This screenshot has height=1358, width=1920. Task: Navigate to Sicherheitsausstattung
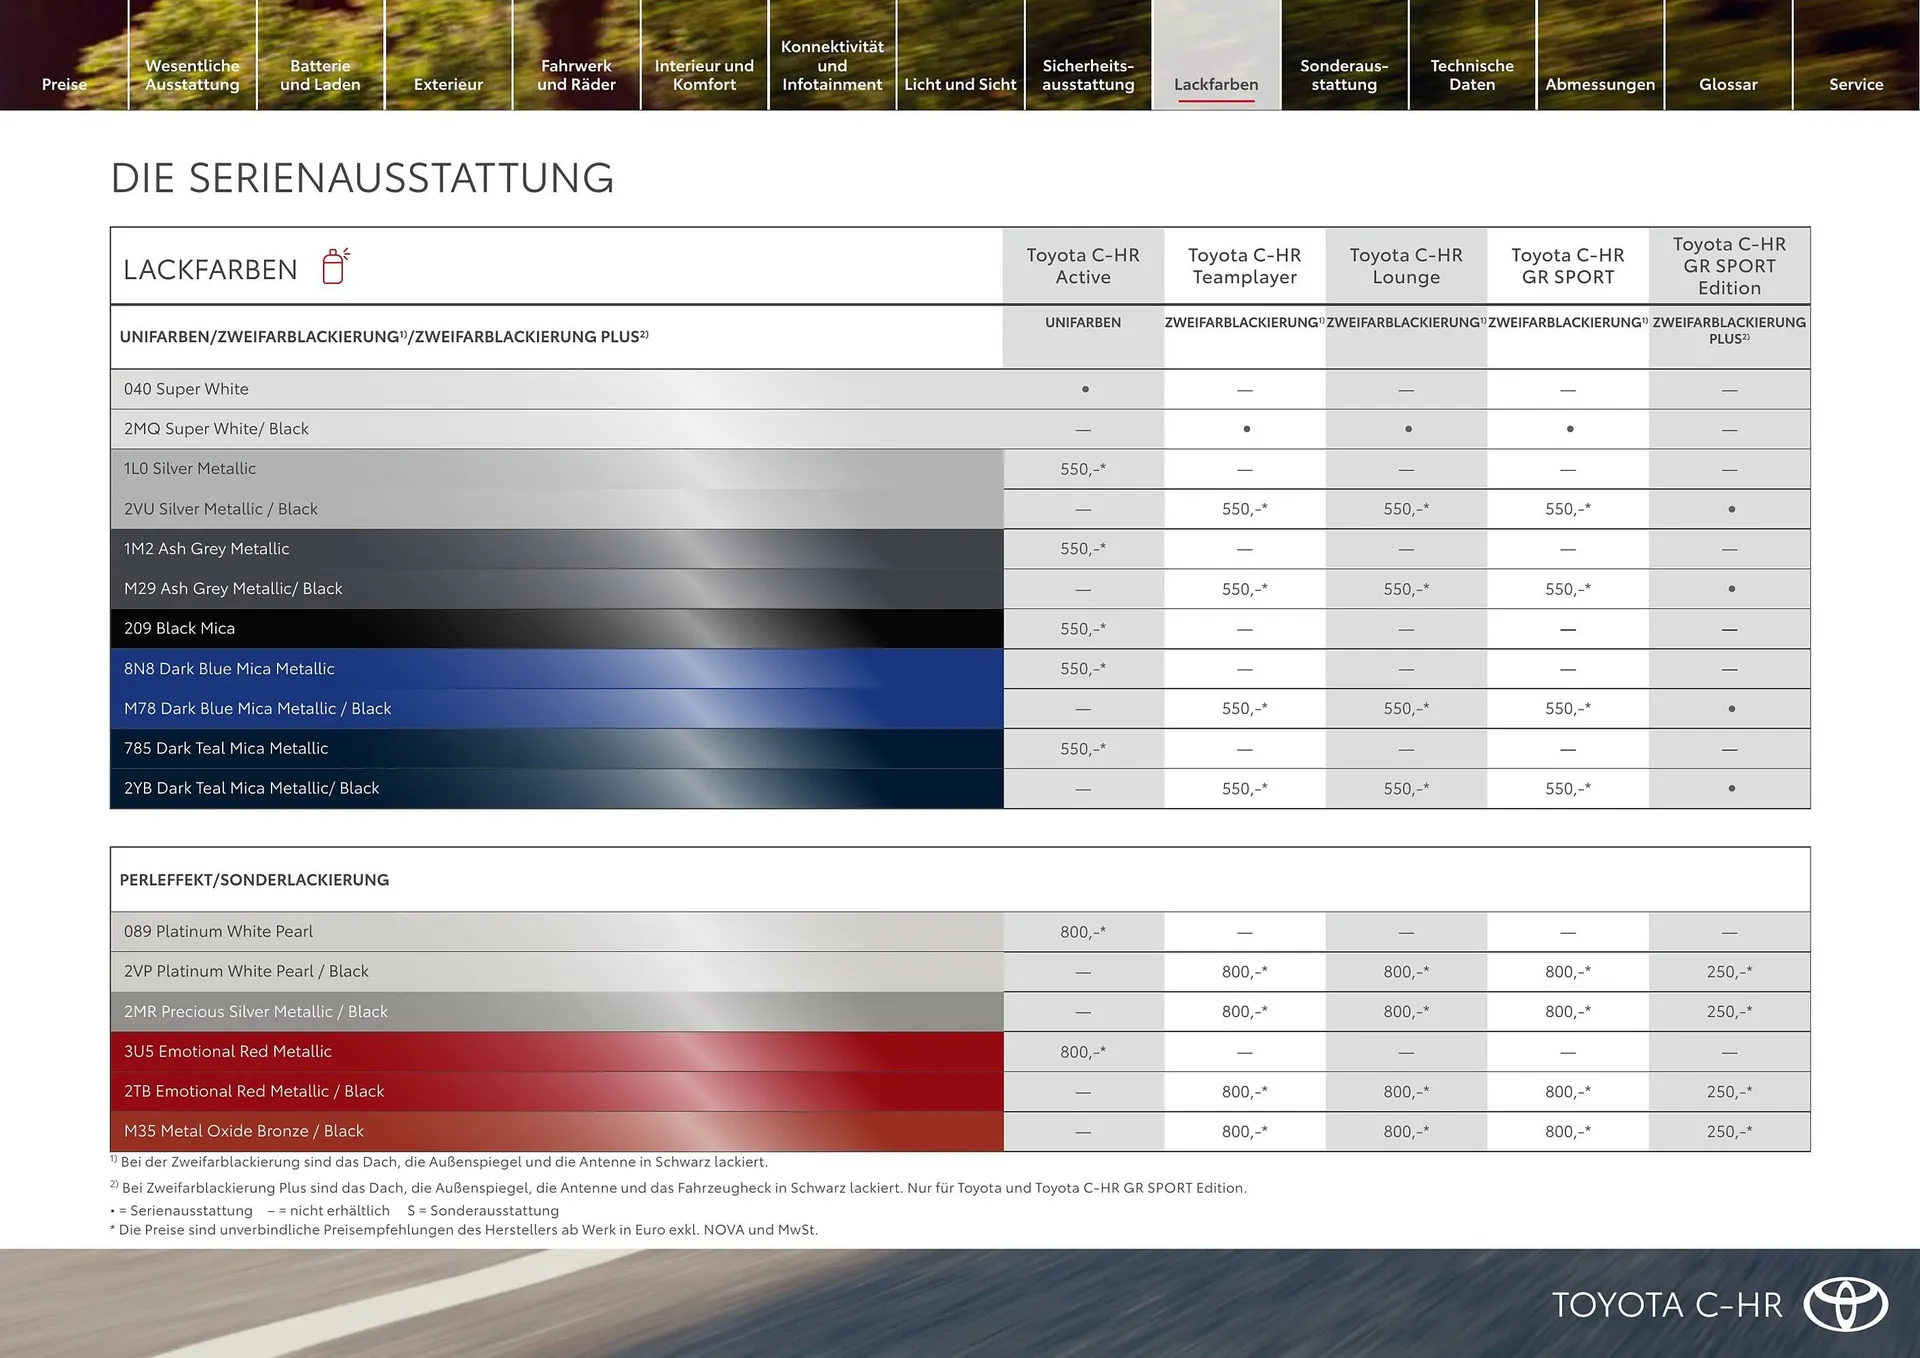1088,75
